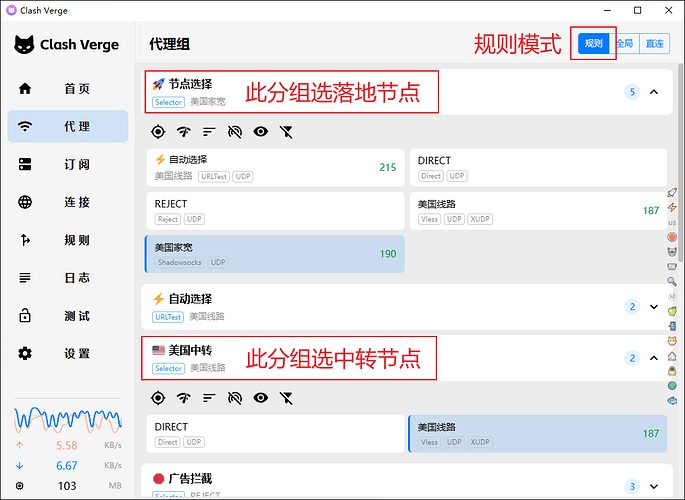Expand the 广告拦截 group chevron

(654, 486)
